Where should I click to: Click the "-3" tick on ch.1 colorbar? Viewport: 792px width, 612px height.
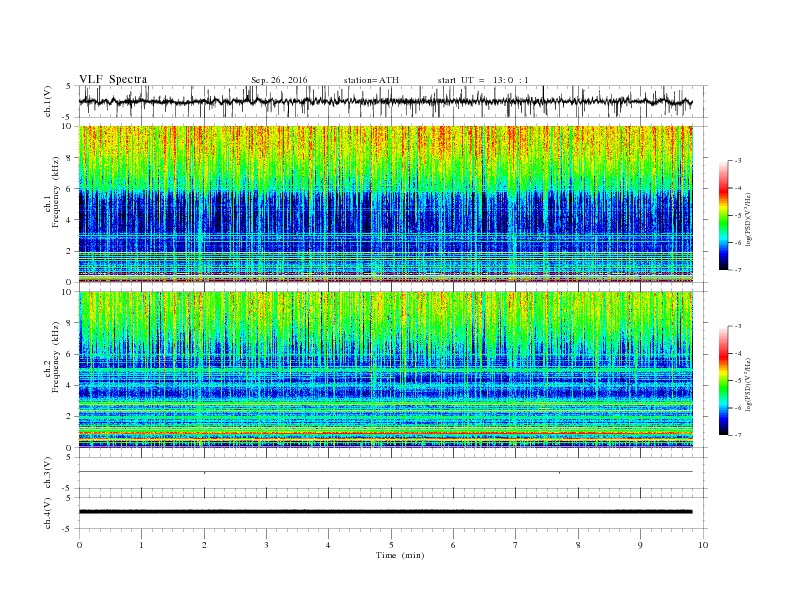(738, 161)
